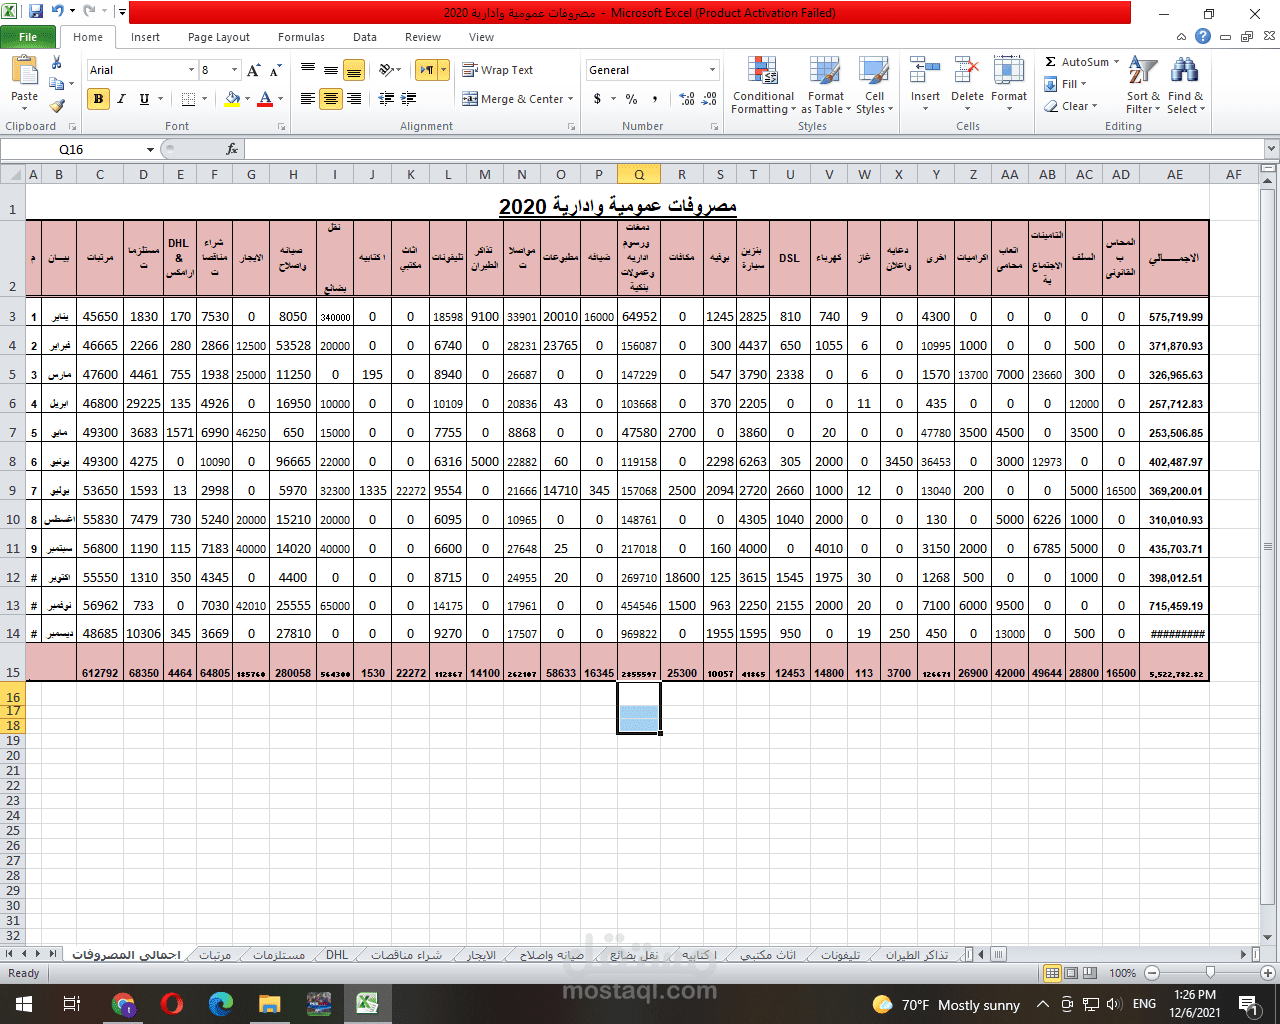Click Merge & Center button
Image resolution: width=1280 pixels, height=1024 pixels.
(512, 99)
